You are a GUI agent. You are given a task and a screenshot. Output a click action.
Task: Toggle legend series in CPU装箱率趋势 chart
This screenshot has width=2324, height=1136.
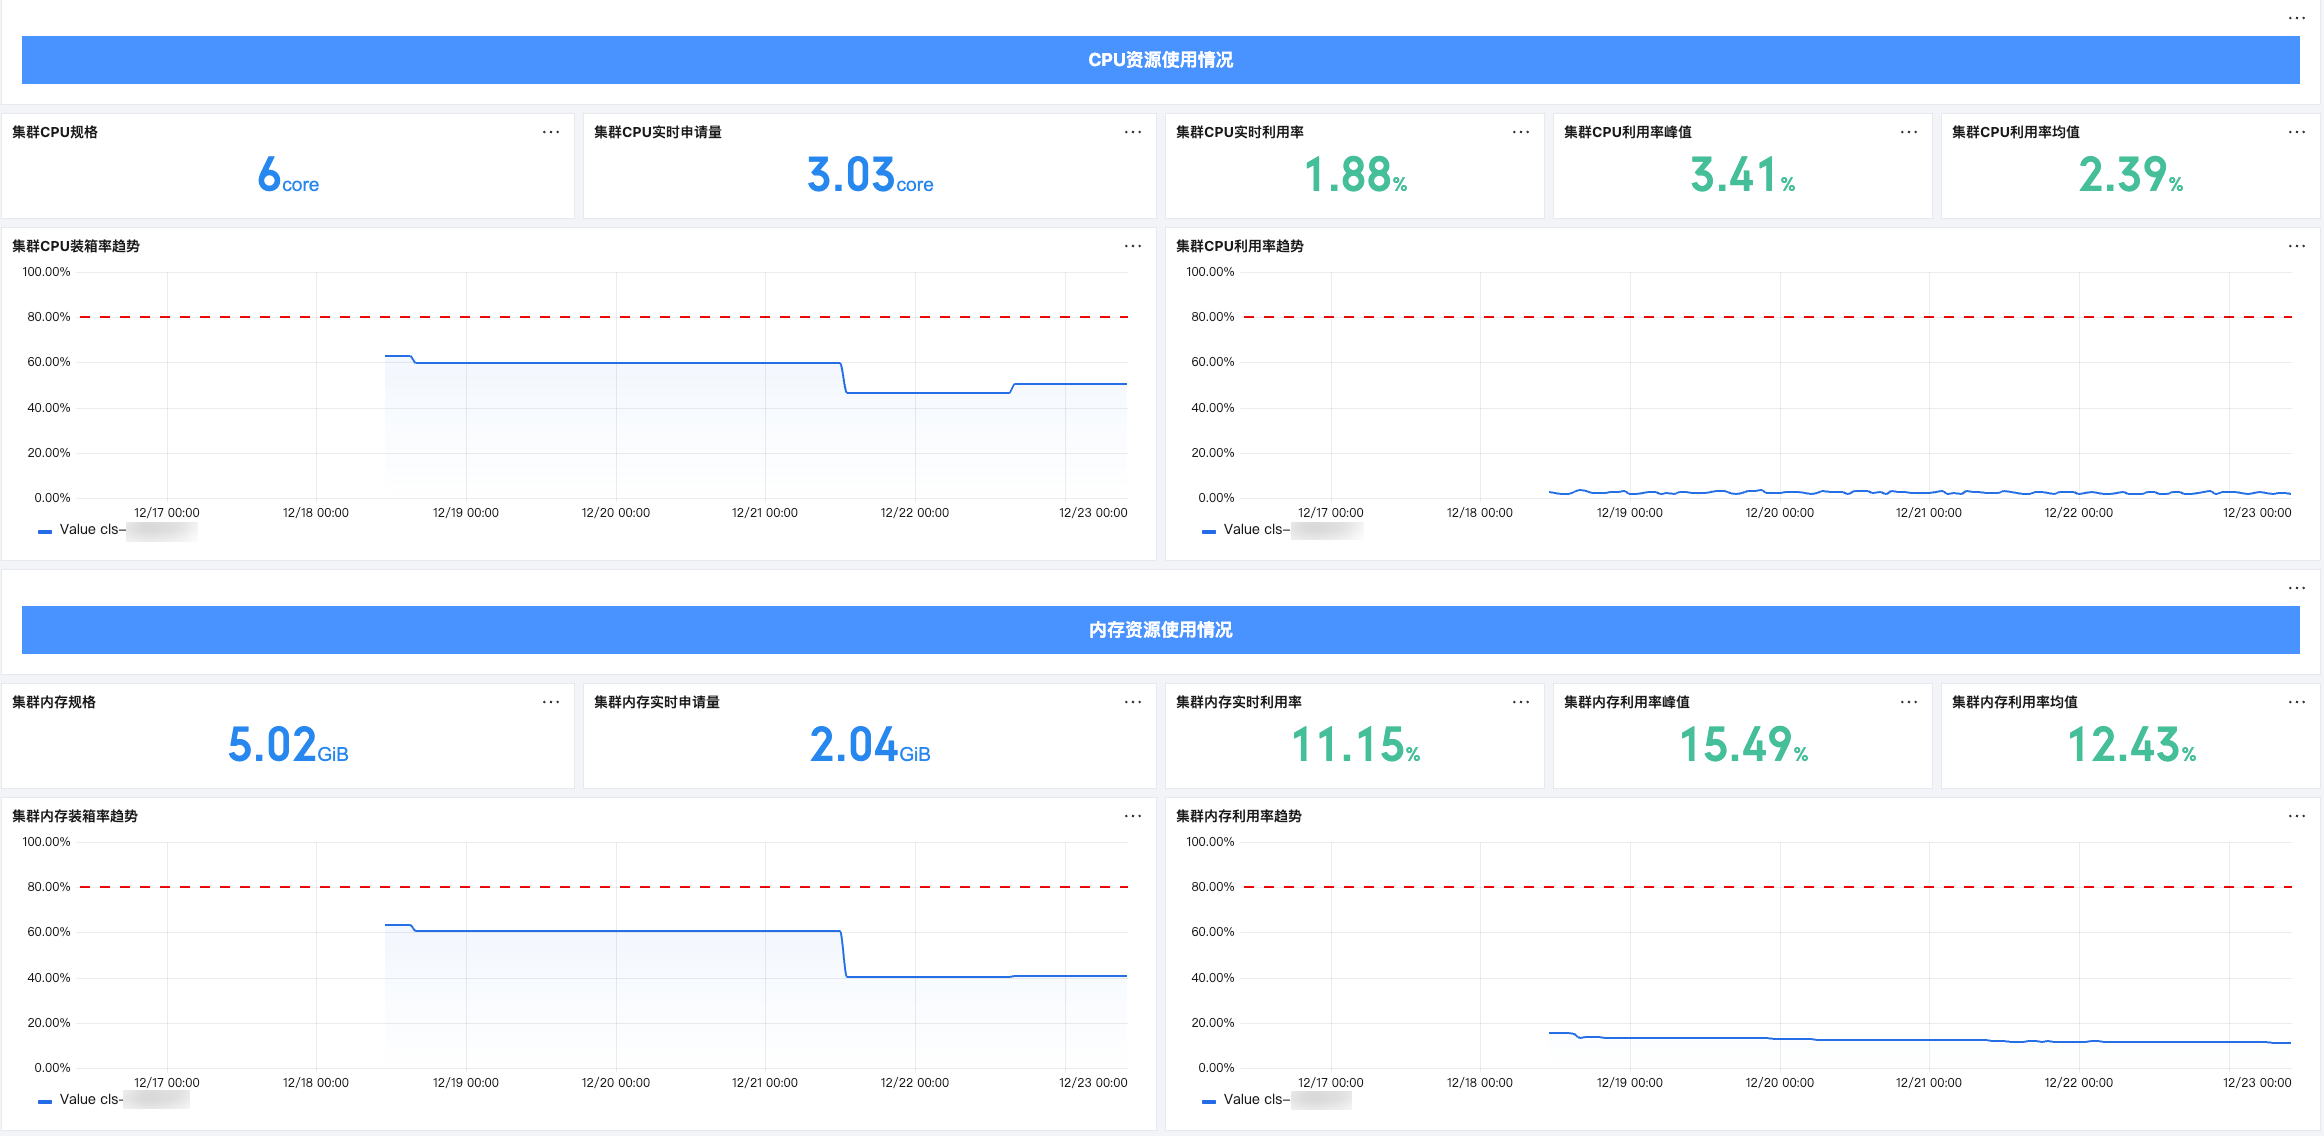(92, 530)
